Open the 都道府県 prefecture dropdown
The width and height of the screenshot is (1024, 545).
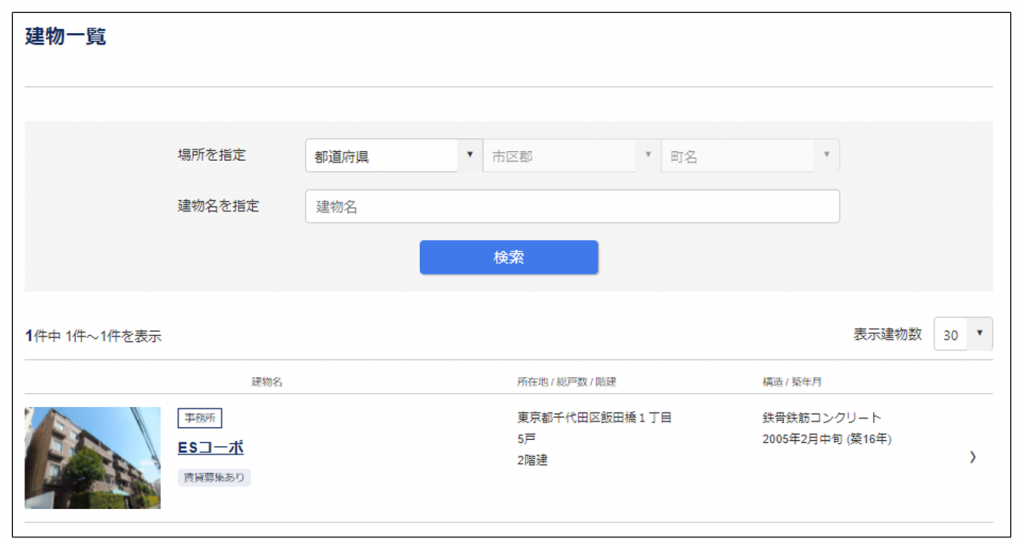(393, 156)
